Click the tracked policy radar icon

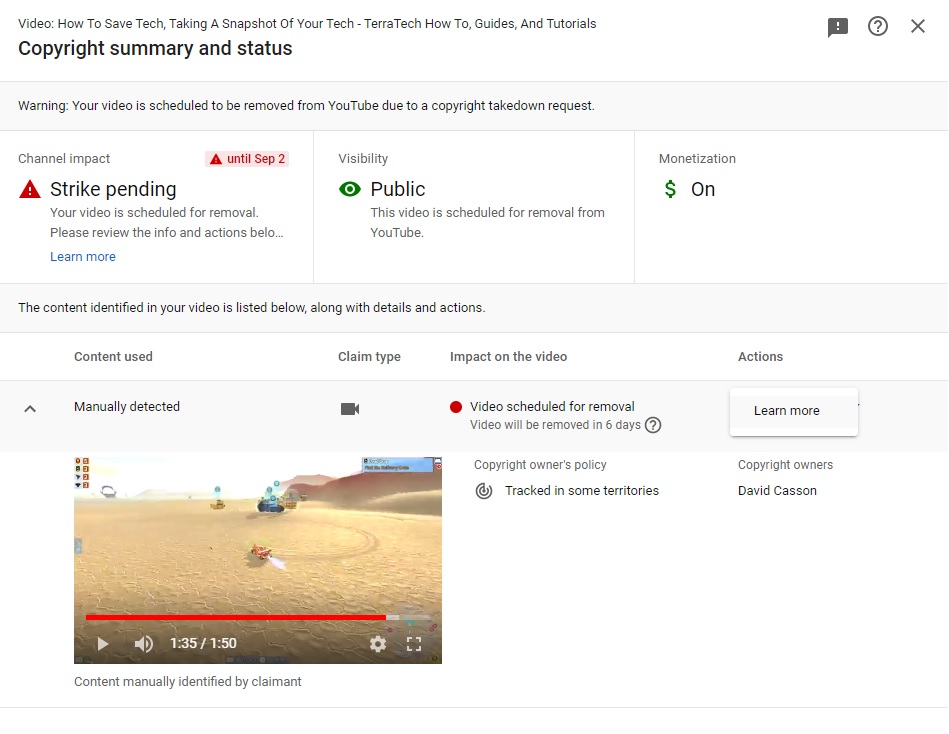484,491
